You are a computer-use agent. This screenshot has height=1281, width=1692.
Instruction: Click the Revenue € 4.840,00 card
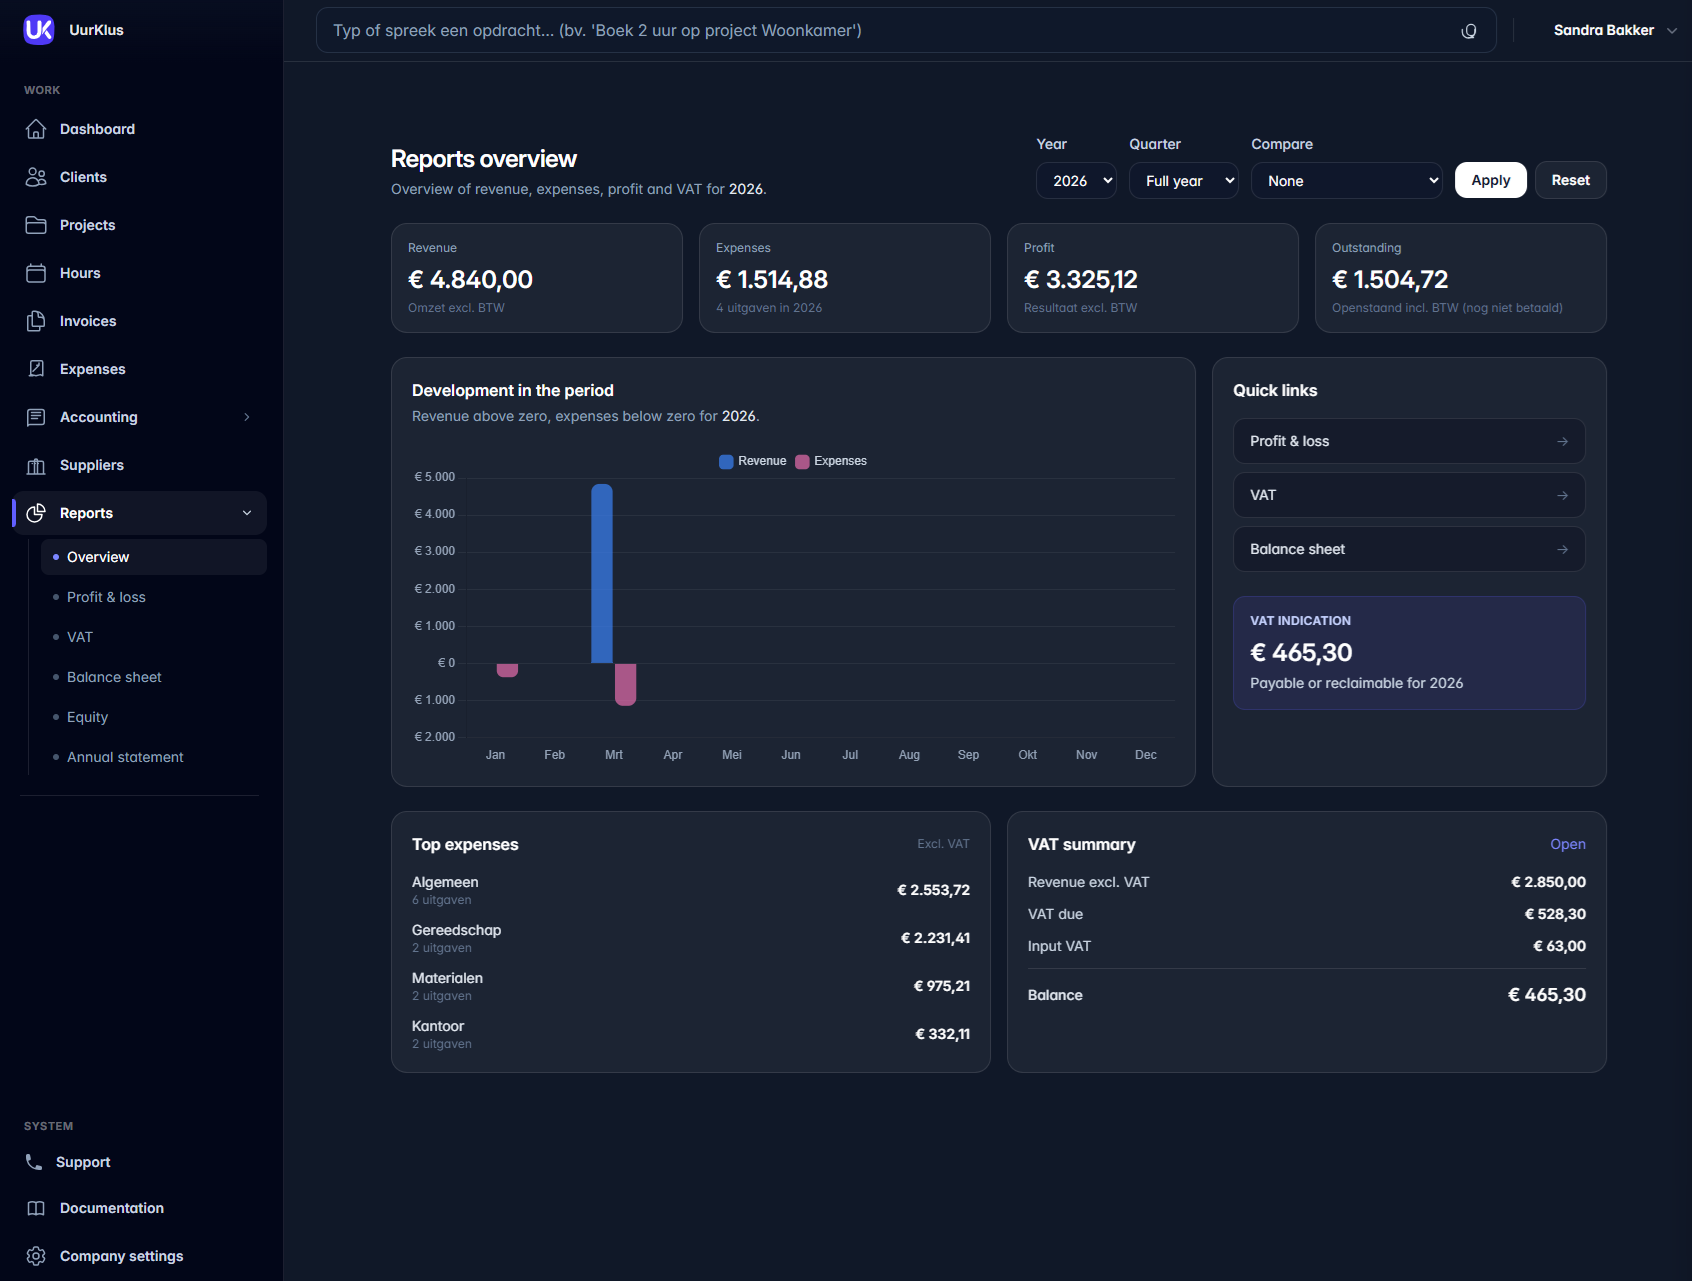point(537,278)
